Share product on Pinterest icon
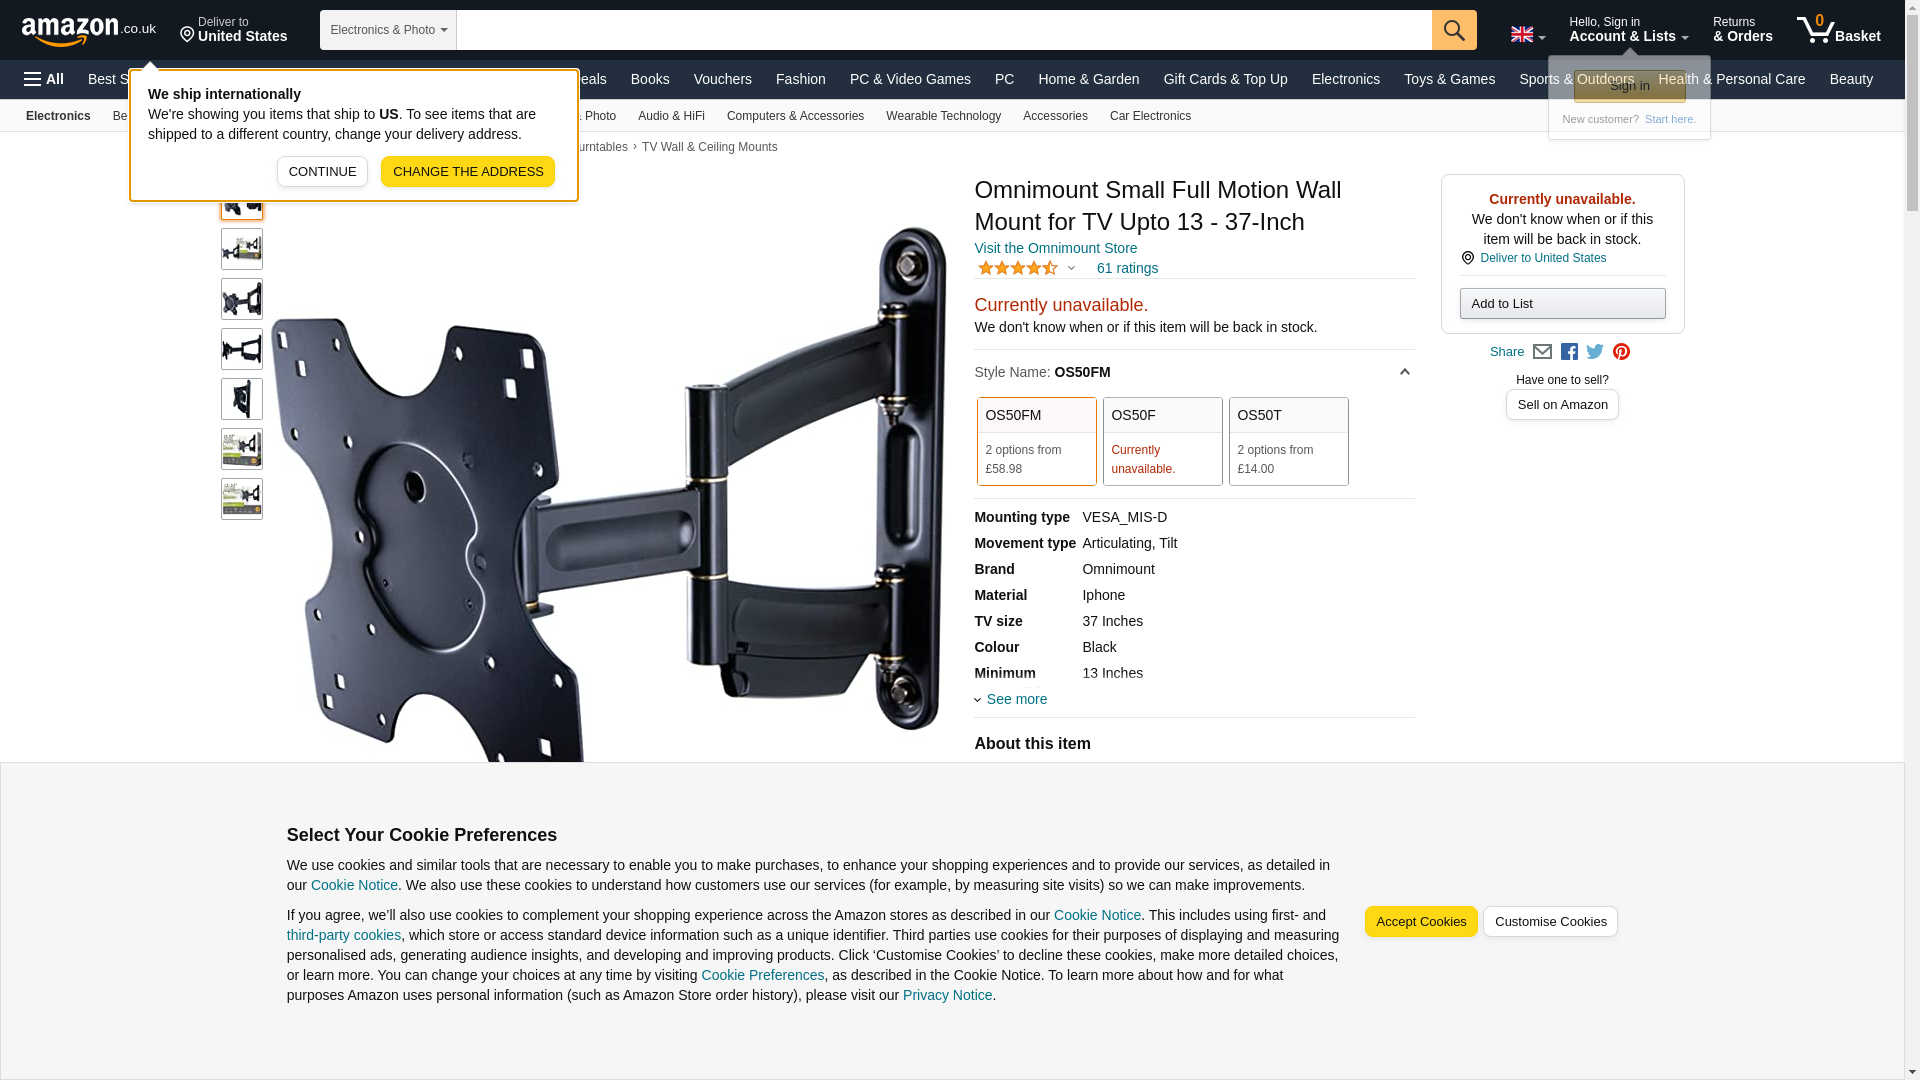The image size is (1920, 1080). [x=1621, y=352]
